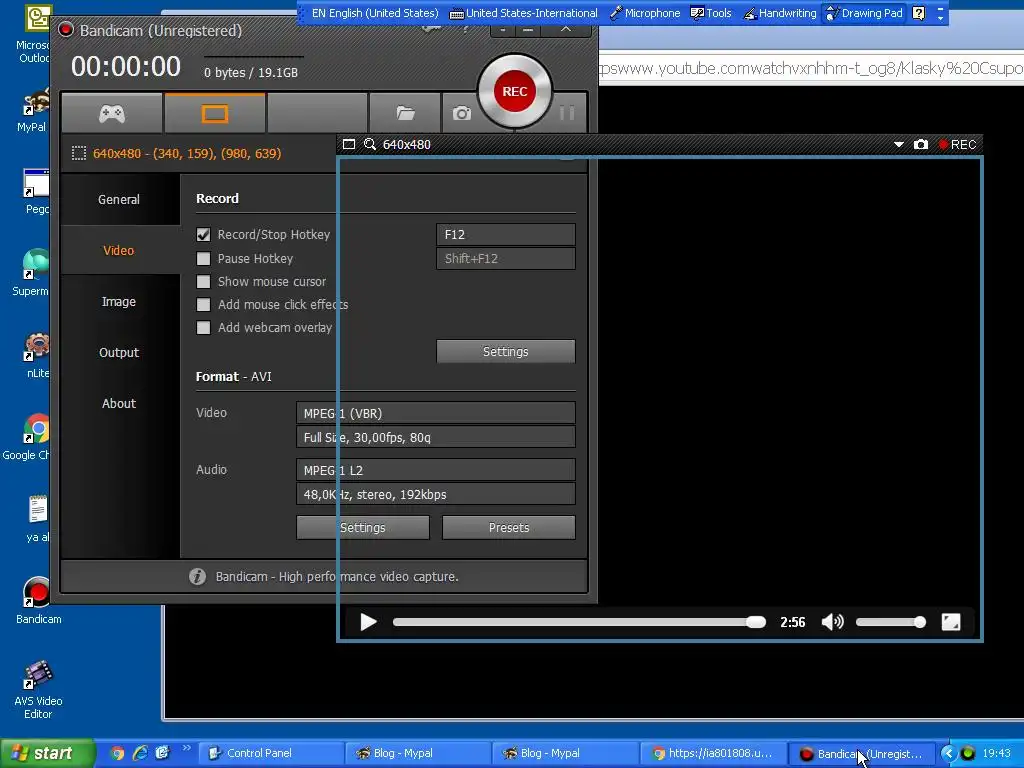Open the output folder icon in Bandicam
This screenshot has height=768, width=1024.
pos(405,114)
